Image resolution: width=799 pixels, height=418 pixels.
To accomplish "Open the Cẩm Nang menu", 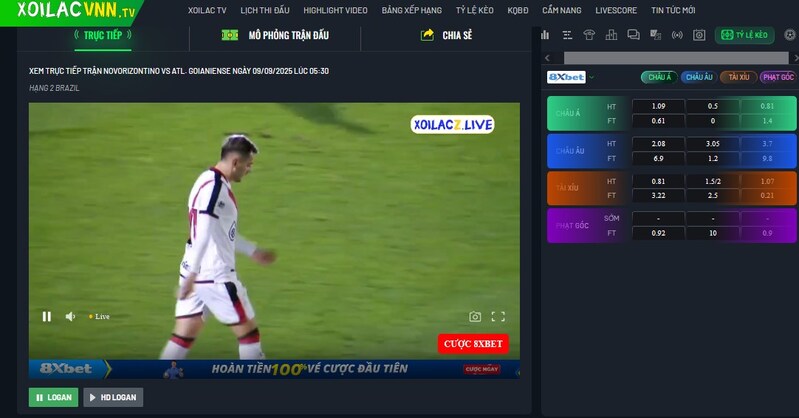I will 562,10.
